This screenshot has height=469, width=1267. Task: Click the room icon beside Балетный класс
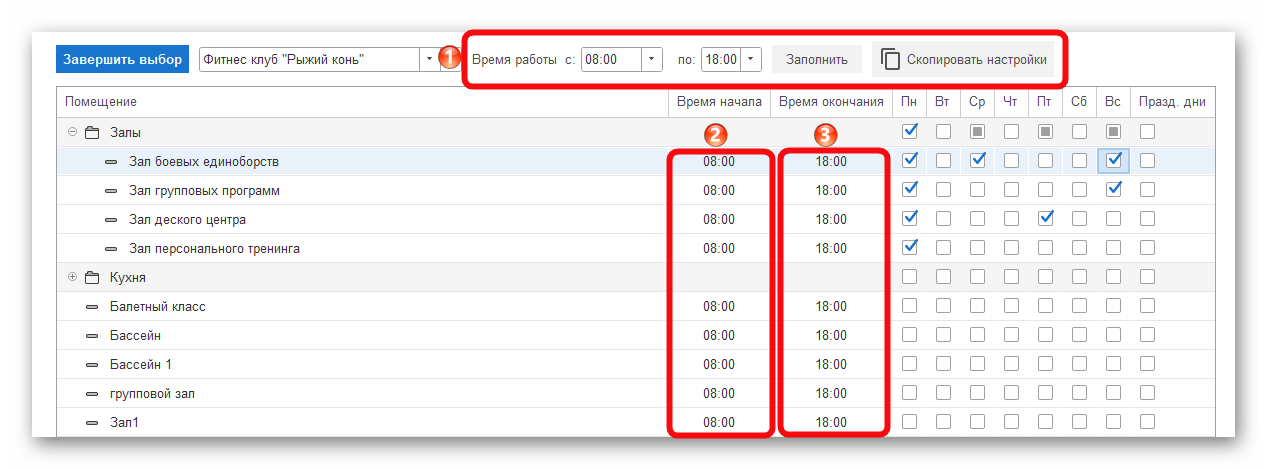point(92,307)
